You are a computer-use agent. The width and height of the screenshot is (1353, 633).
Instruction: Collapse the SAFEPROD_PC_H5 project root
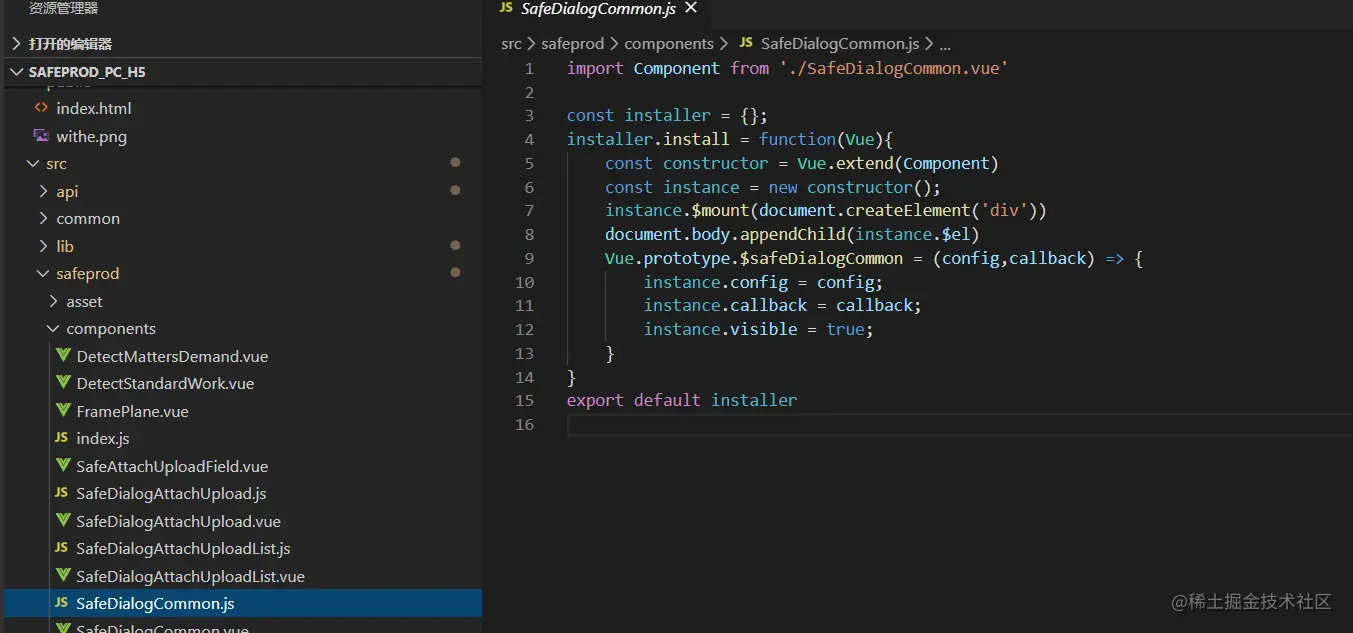tap(16, 72)
